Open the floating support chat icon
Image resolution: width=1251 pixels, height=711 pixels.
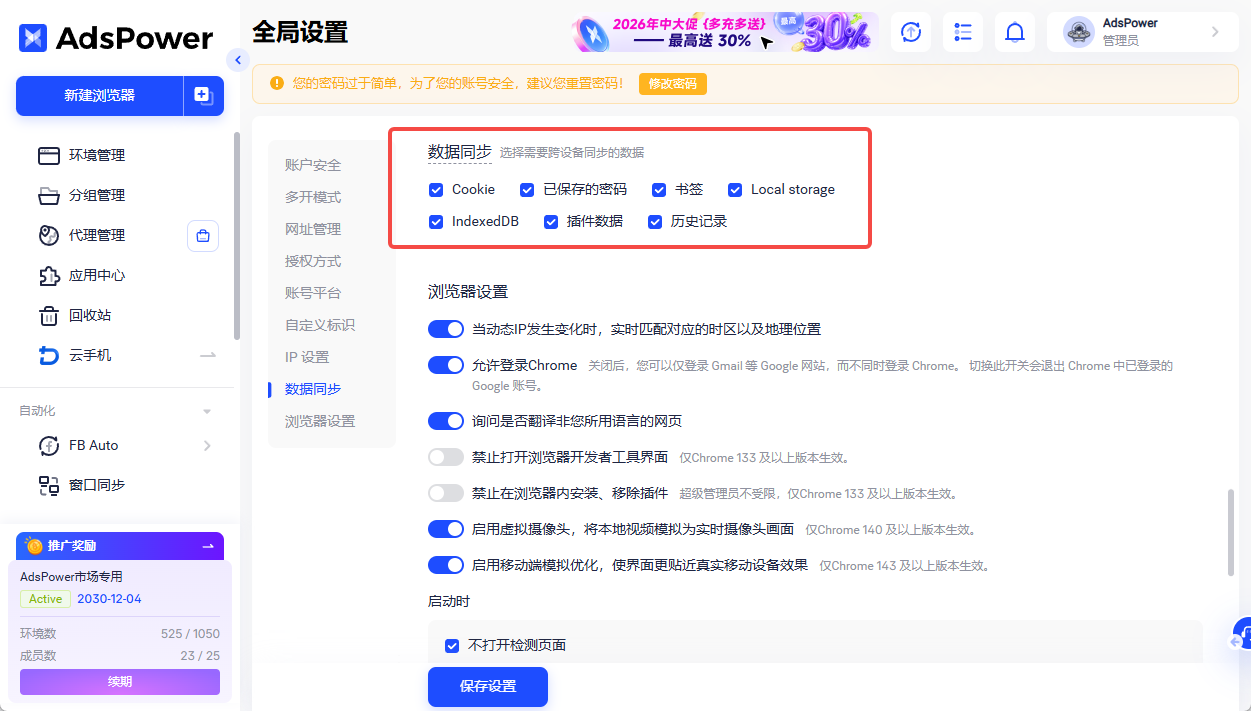[x=1241, y=634]
